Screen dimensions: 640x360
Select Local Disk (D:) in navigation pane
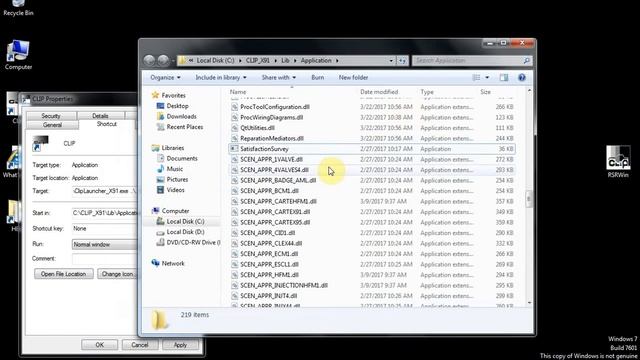pyautogui.click(x=185, y=232)
